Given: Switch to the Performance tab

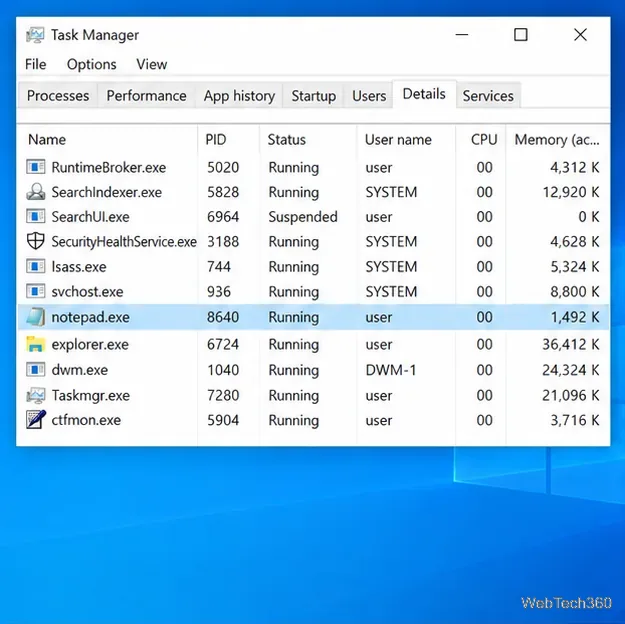Looking at the screenshot, I should [x=146, y=96].
